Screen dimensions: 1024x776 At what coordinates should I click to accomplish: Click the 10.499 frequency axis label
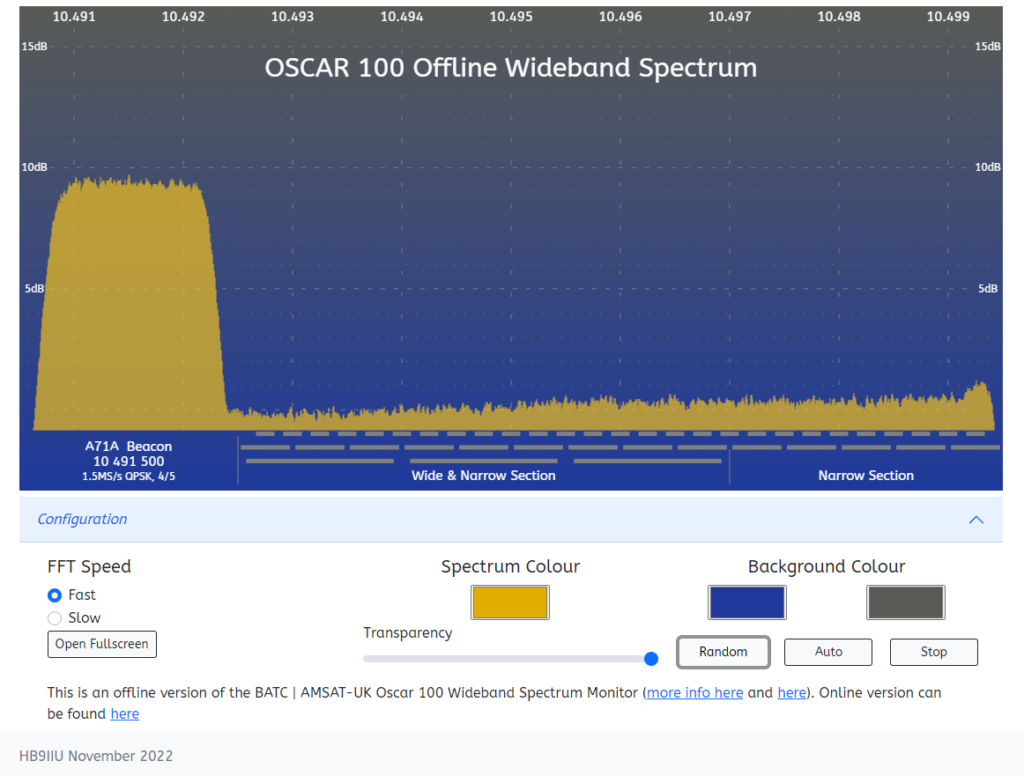(x=948, y=16)
